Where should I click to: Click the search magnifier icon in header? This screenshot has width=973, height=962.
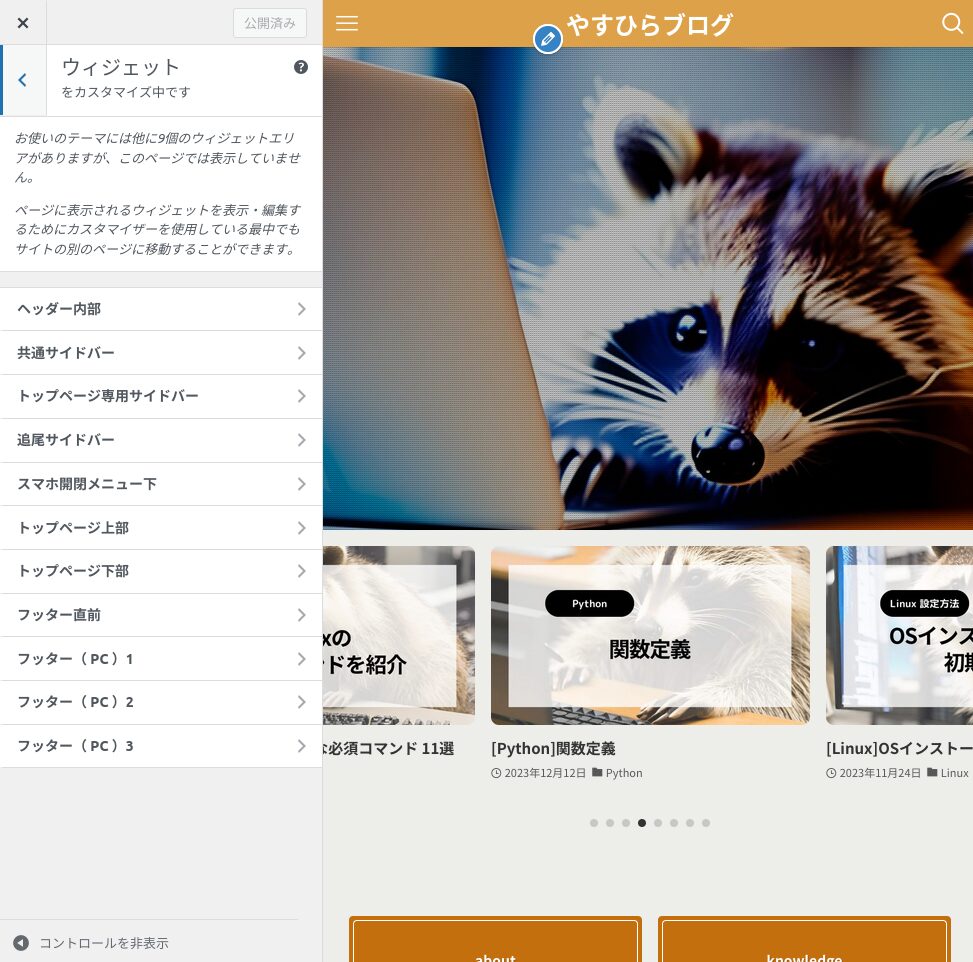952,24
